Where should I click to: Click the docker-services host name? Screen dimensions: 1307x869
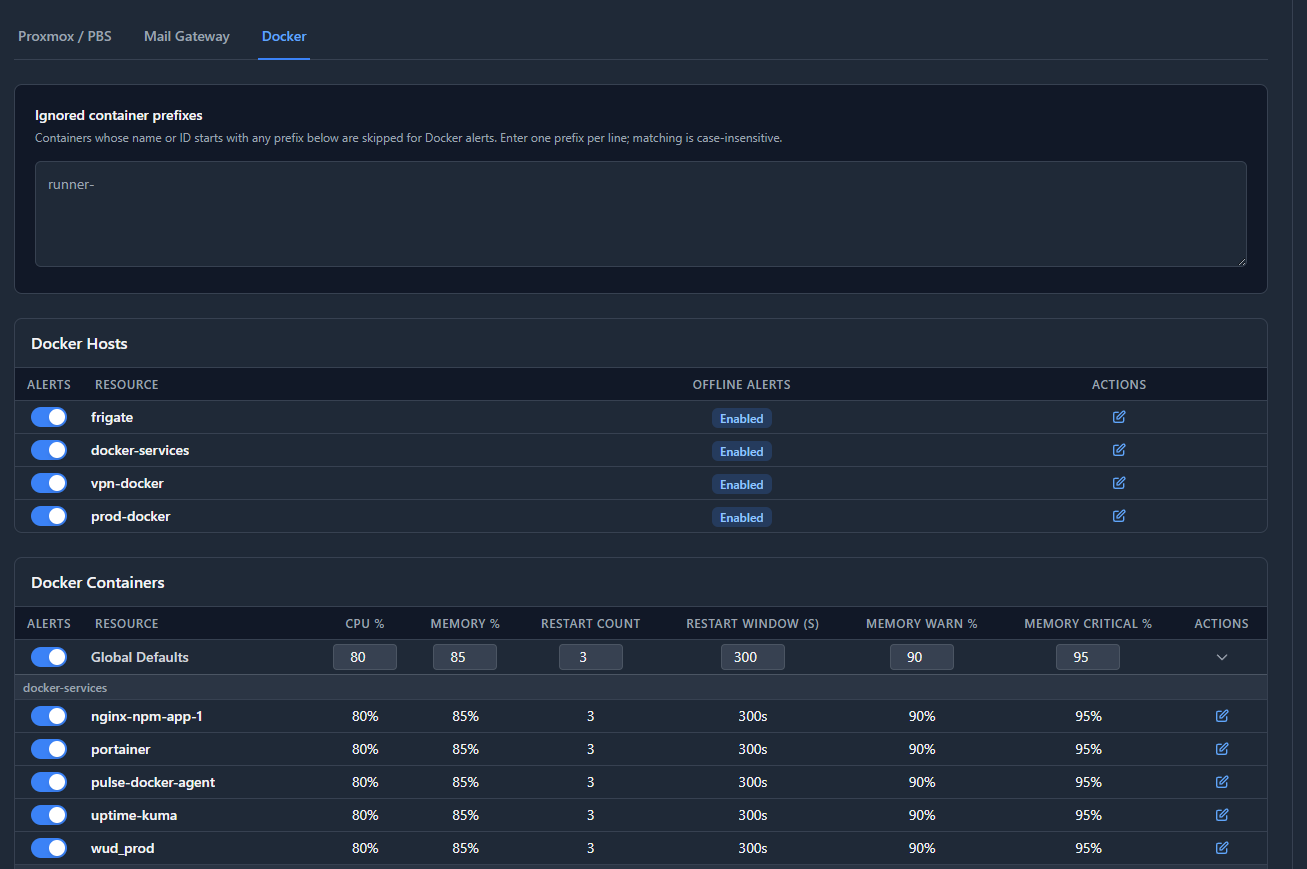140,450
